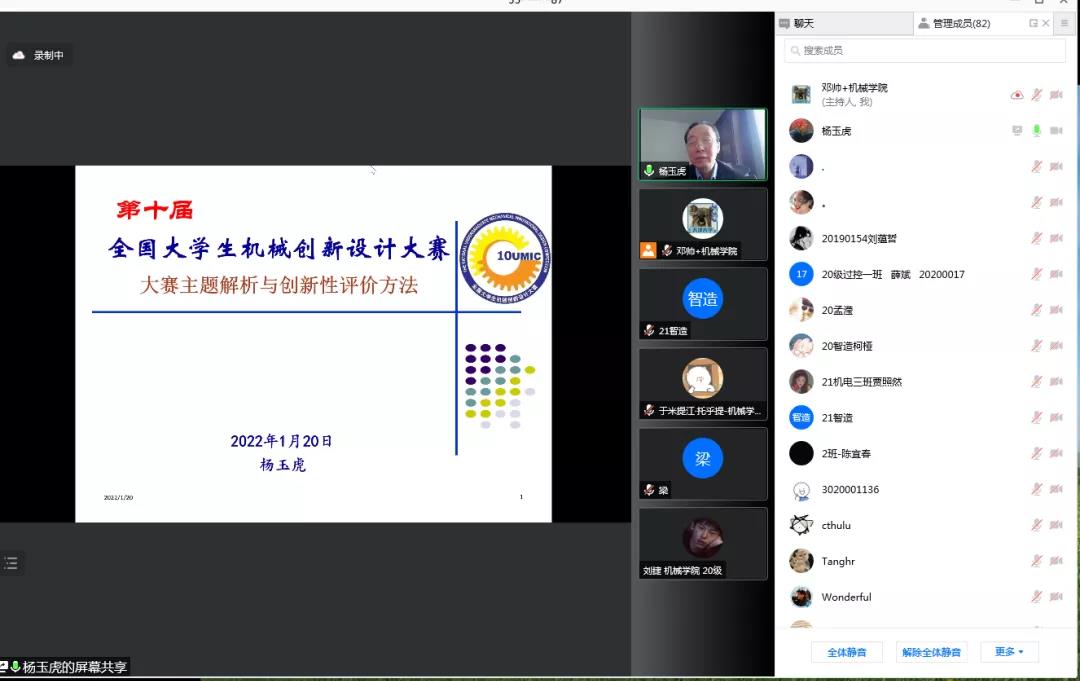Toggle the microphone for 20190154刘蕴哲
Image resolution: width=1080 pixels, height=681 pixels.
[x=1037, y=238]
